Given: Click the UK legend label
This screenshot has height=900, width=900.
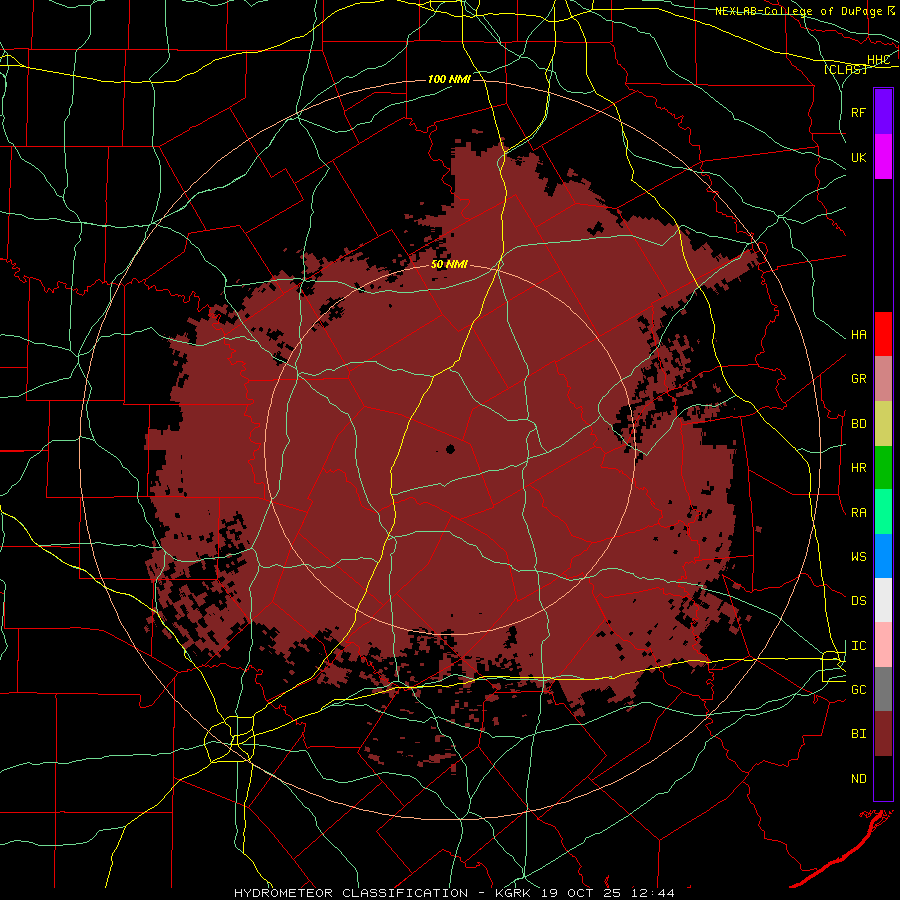Looking at the screenshot, I should click(859, 157).
